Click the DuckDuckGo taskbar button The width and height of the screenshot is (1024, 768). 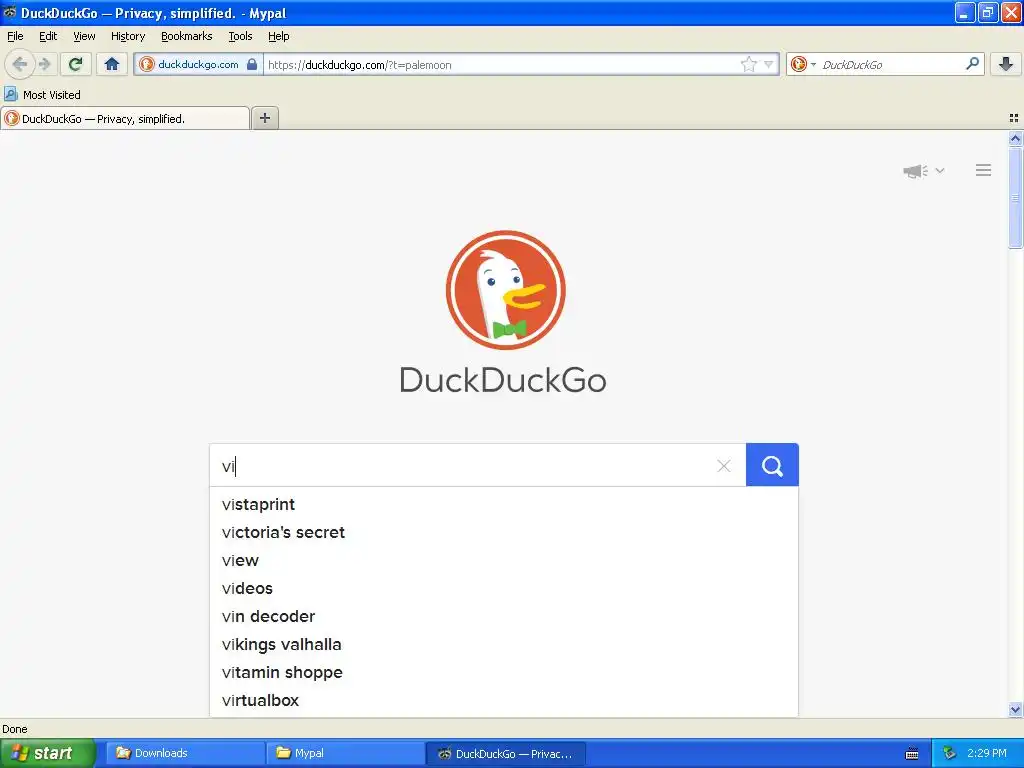point(506,753)
